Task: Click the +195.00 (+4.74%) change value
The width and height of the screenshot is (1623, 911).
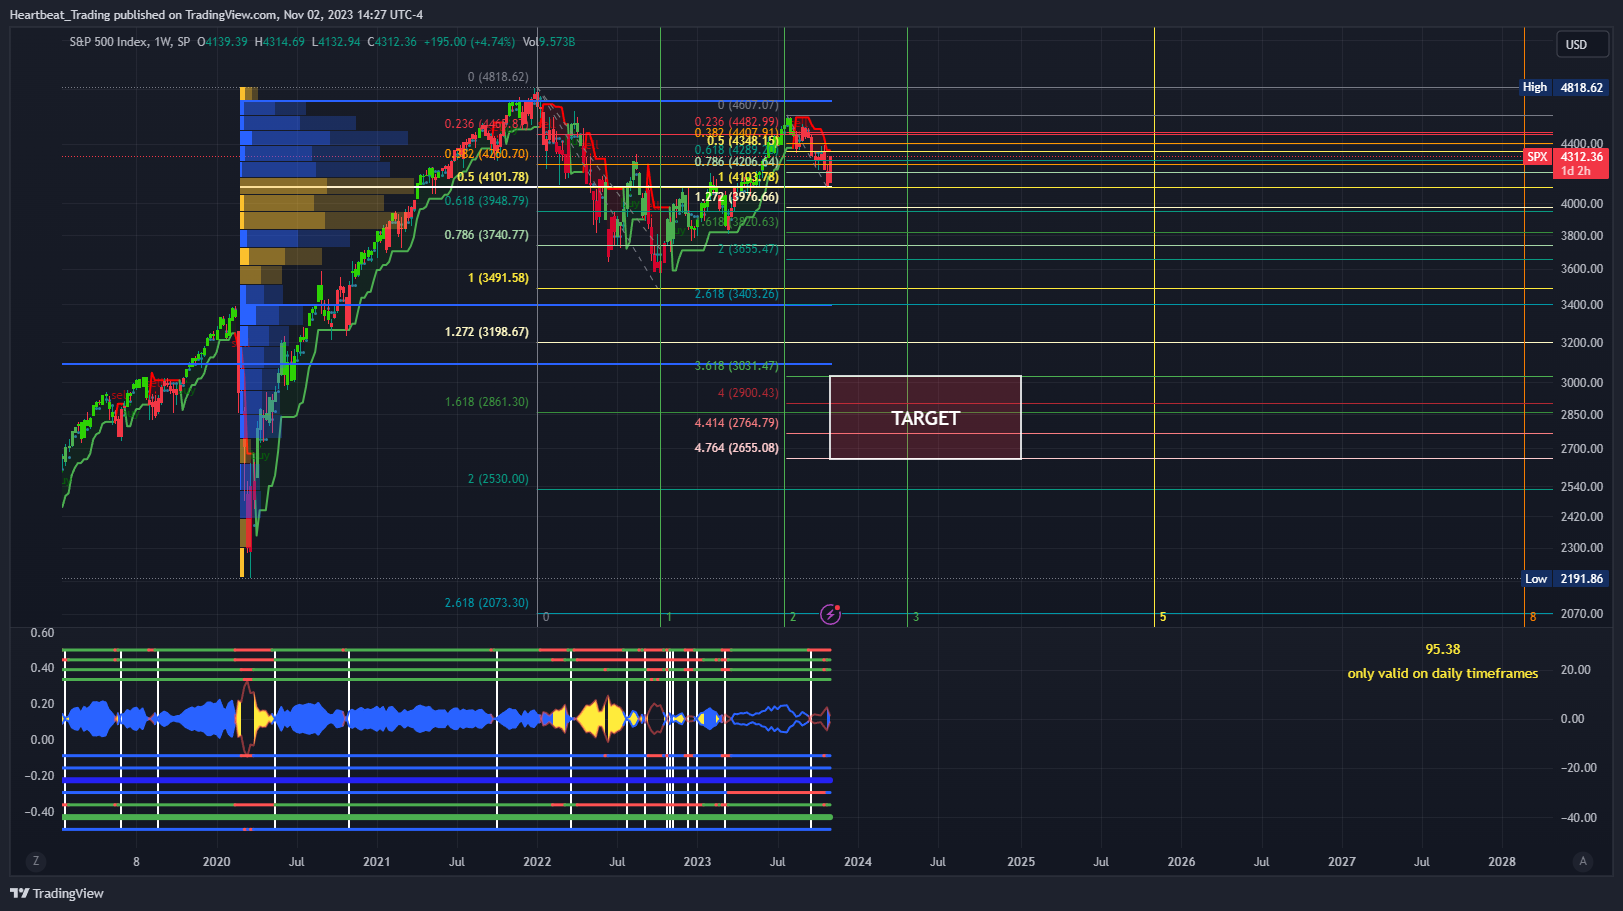Action: tap(469, 42)
